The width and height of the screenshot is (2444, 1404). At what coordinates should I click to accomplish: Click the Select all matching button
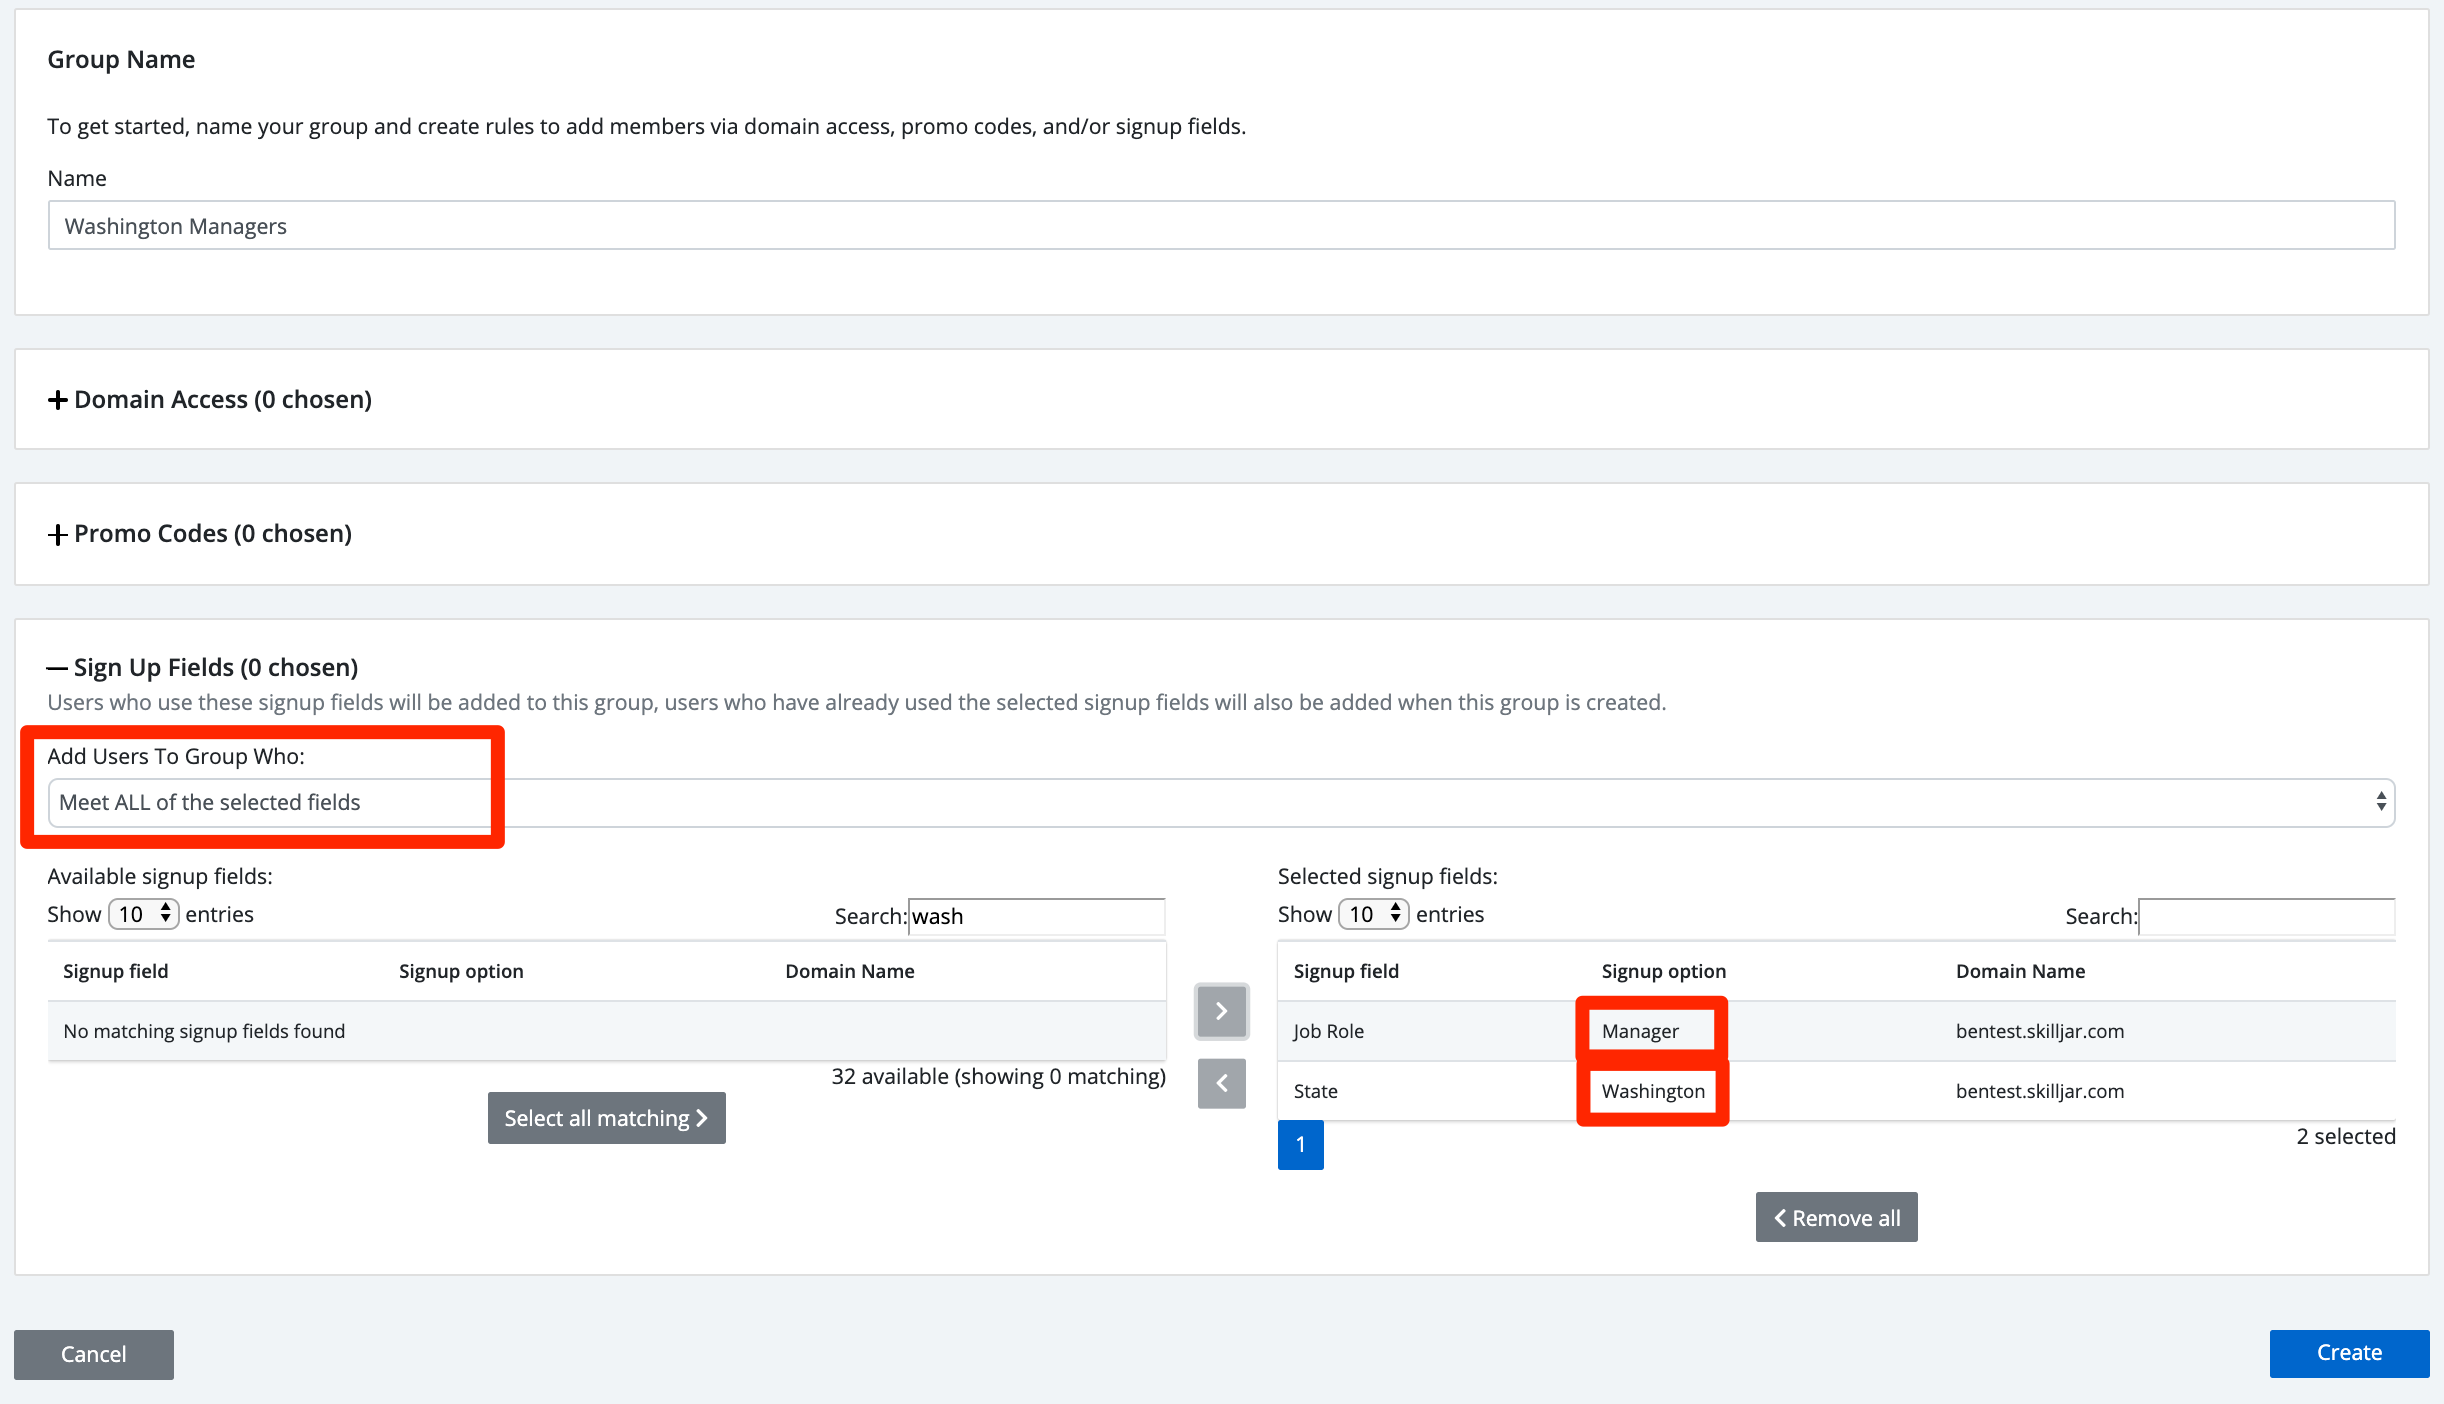(x=606, y=1118)
